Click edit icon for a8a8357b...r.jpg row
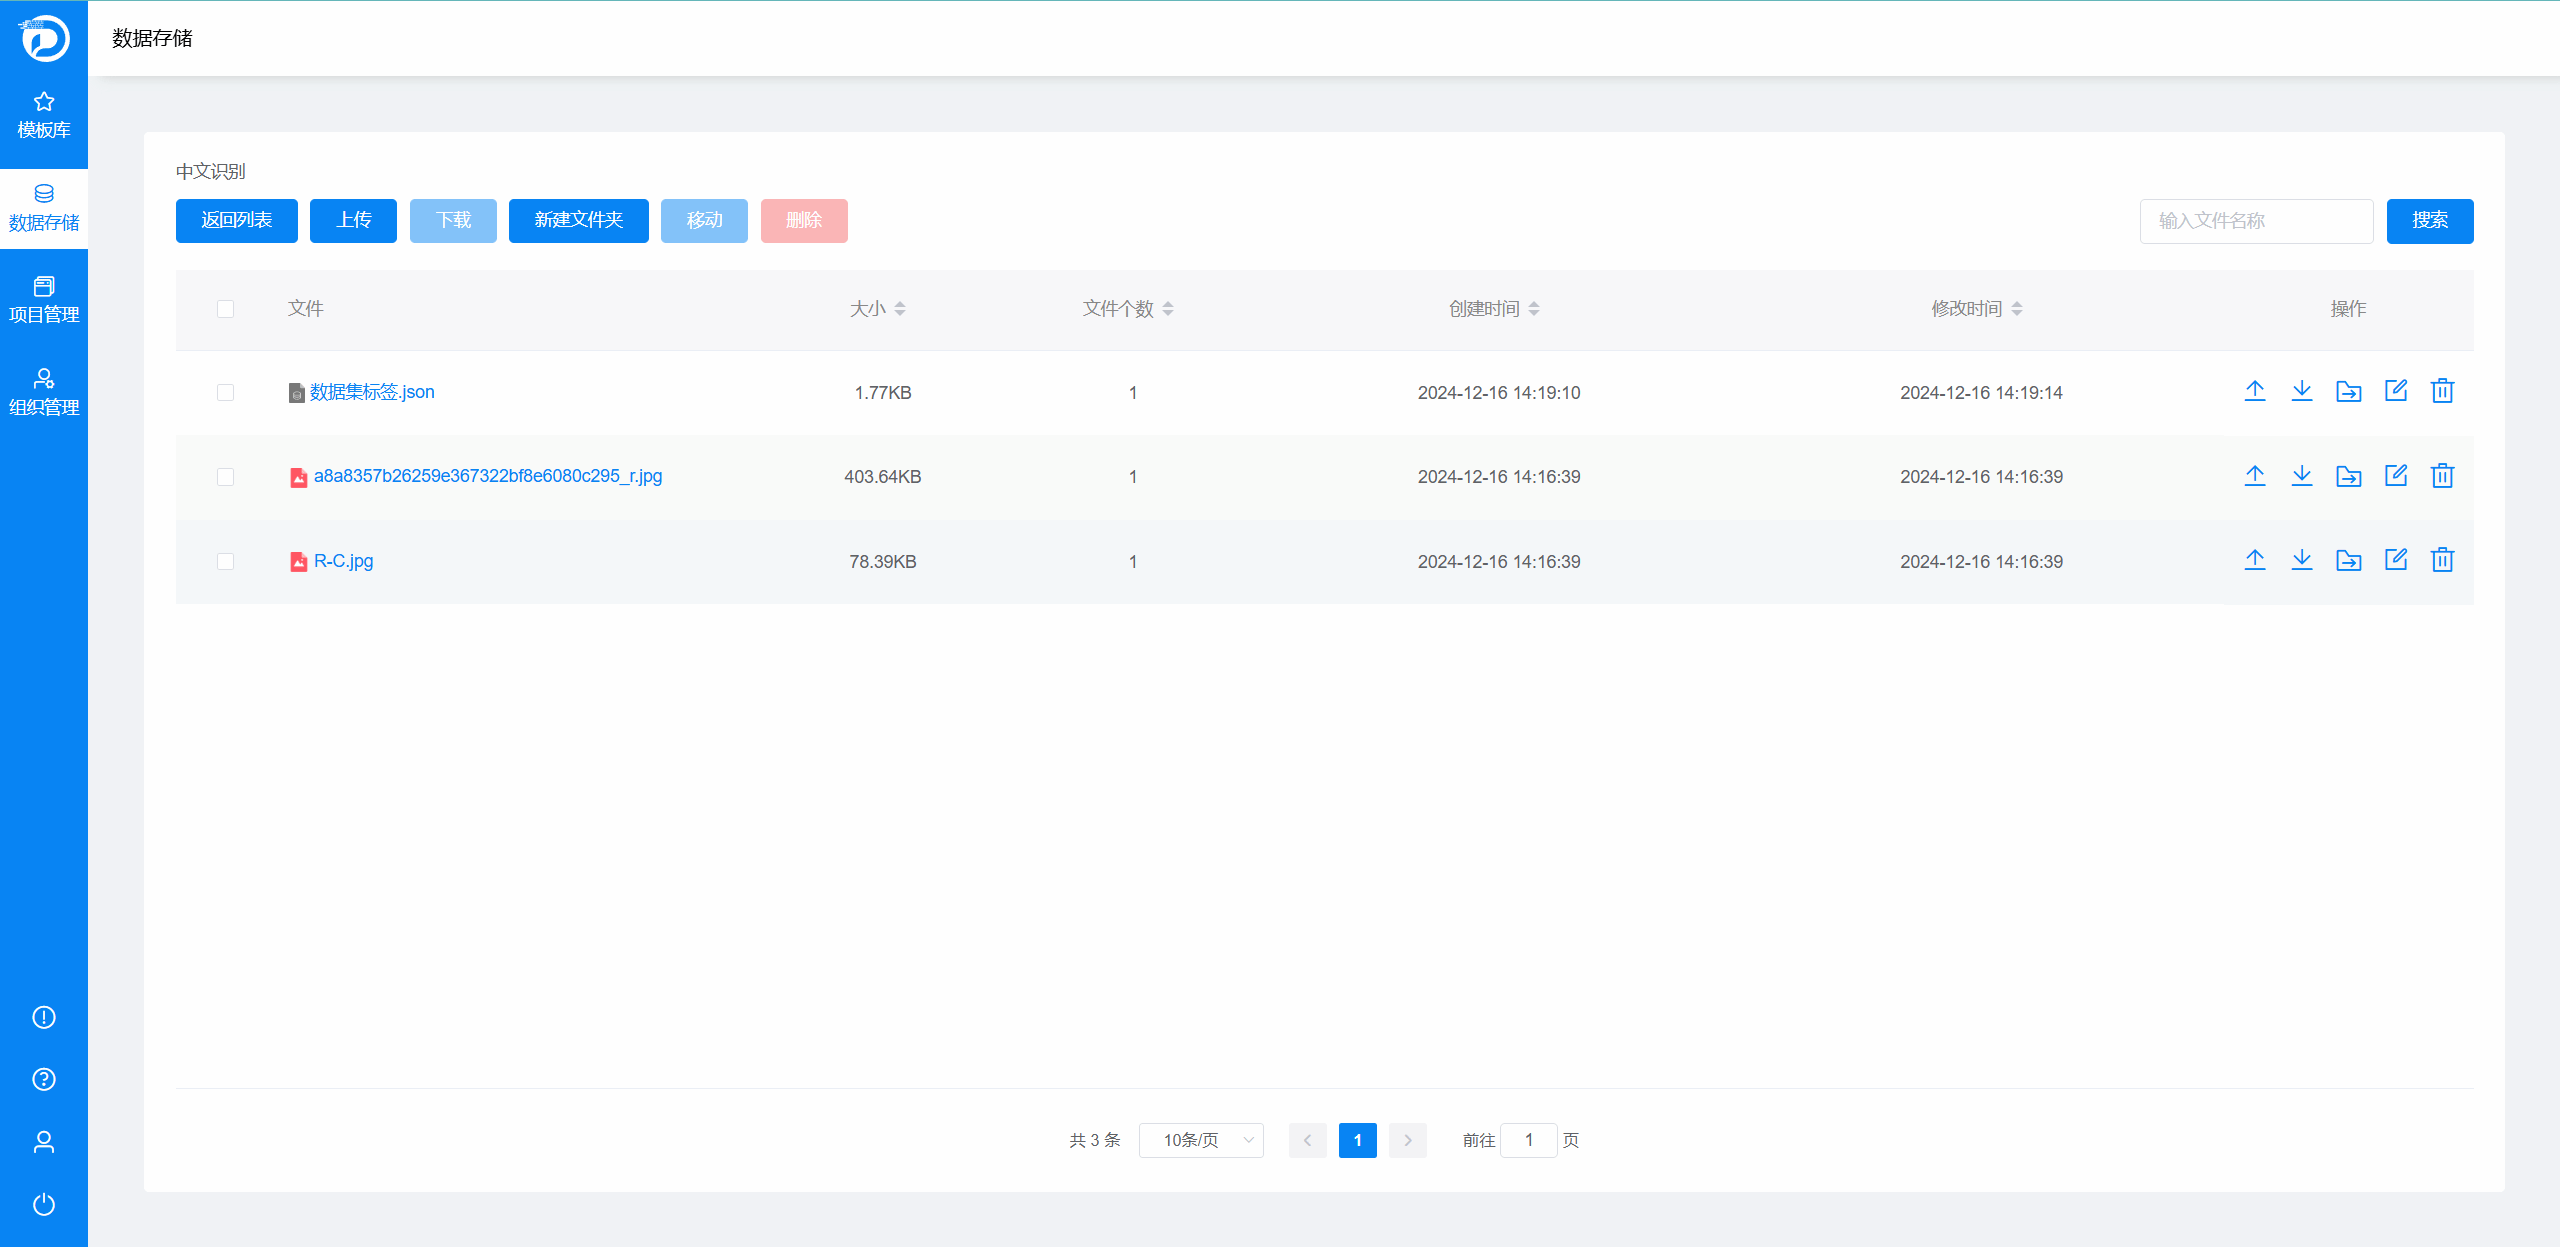The image size is (2560, 1247). point(2396,476)
